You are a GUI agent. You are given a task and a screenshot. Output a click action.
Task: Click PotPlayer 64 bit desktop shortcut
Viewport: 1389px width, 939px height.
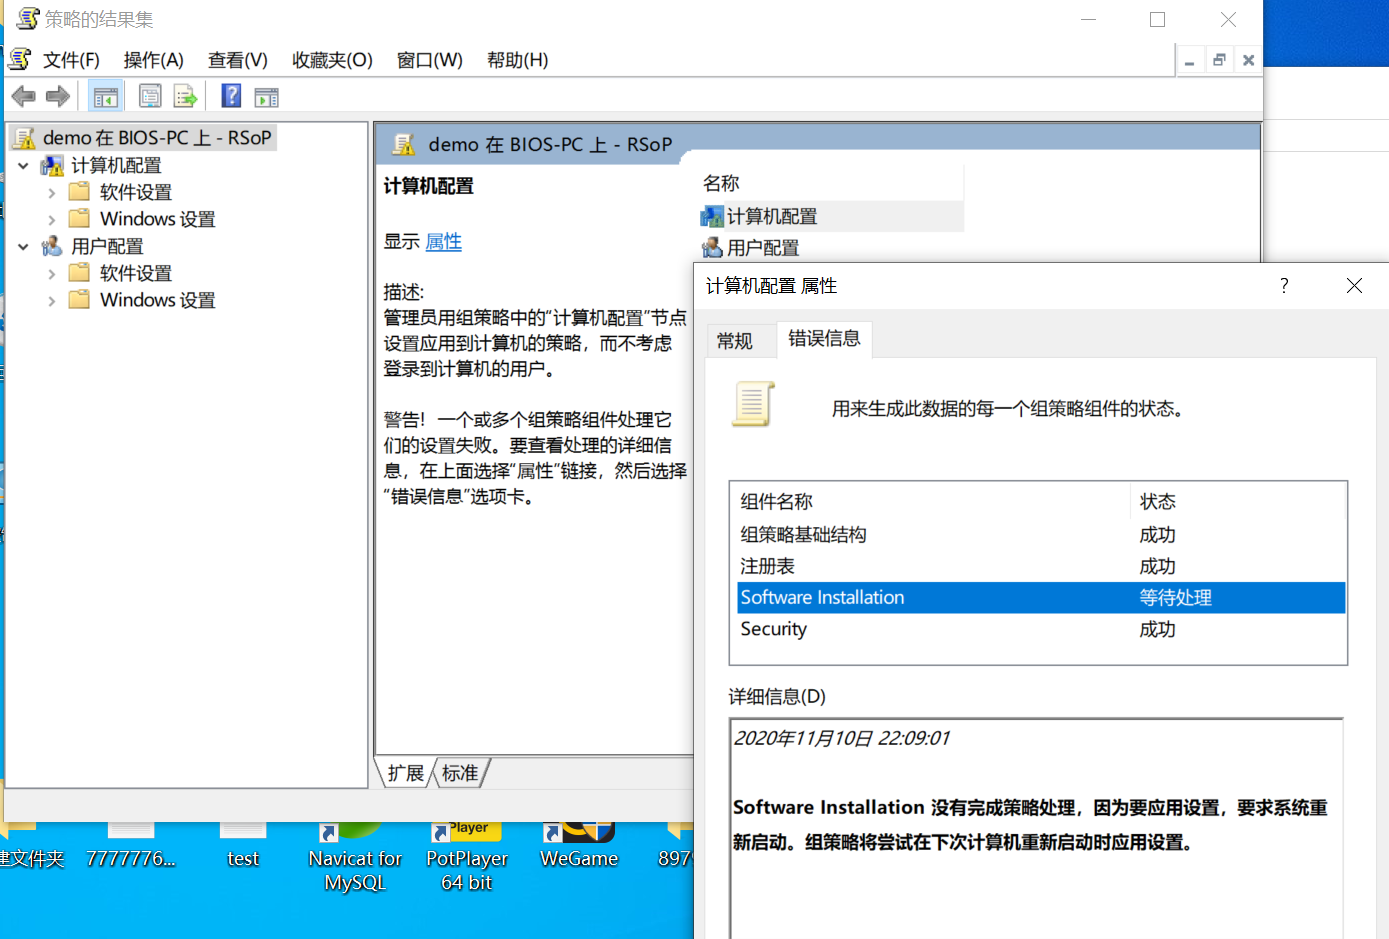pyautogui.click(x=466, y=858)
